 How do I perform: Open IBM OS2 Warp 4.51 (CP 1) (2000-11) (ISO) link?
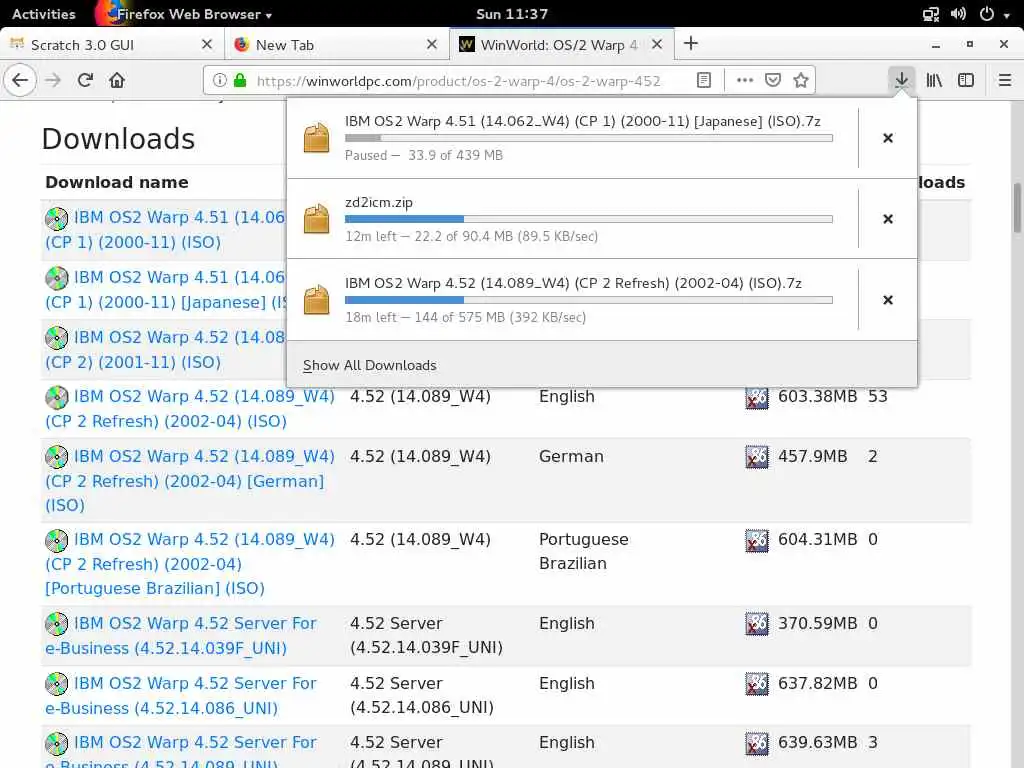pos(165,229)
